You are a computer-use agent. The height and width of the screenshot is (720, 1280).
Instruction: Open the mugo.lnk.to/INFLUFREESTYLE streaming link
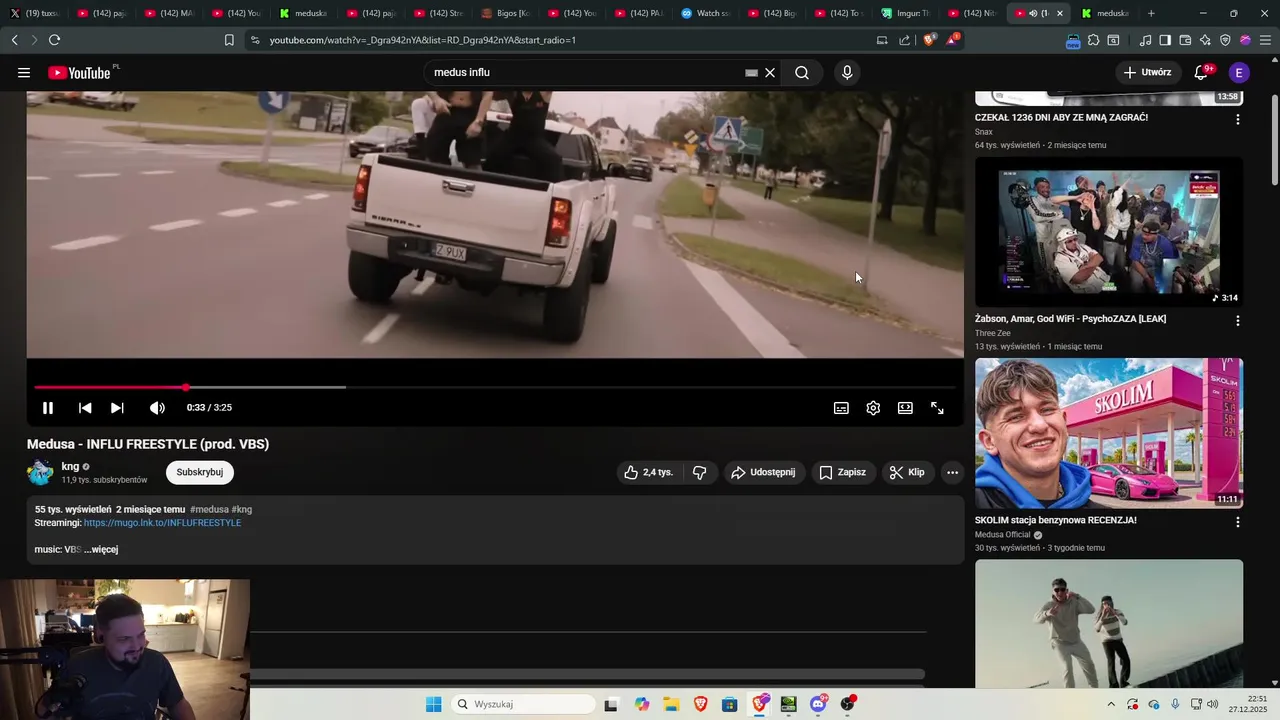pos(162,523)
